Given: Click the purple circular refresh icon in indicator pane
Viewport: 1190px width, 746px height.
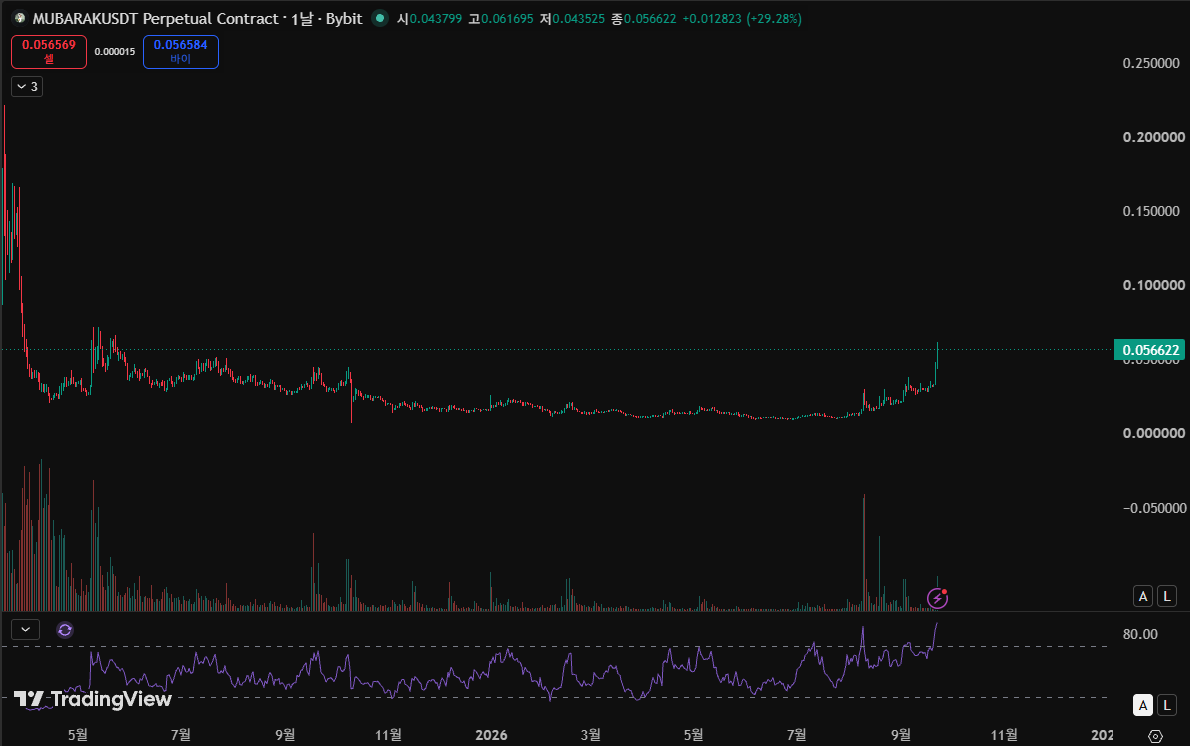Looking at the screenshot, I should coord(65,630).
